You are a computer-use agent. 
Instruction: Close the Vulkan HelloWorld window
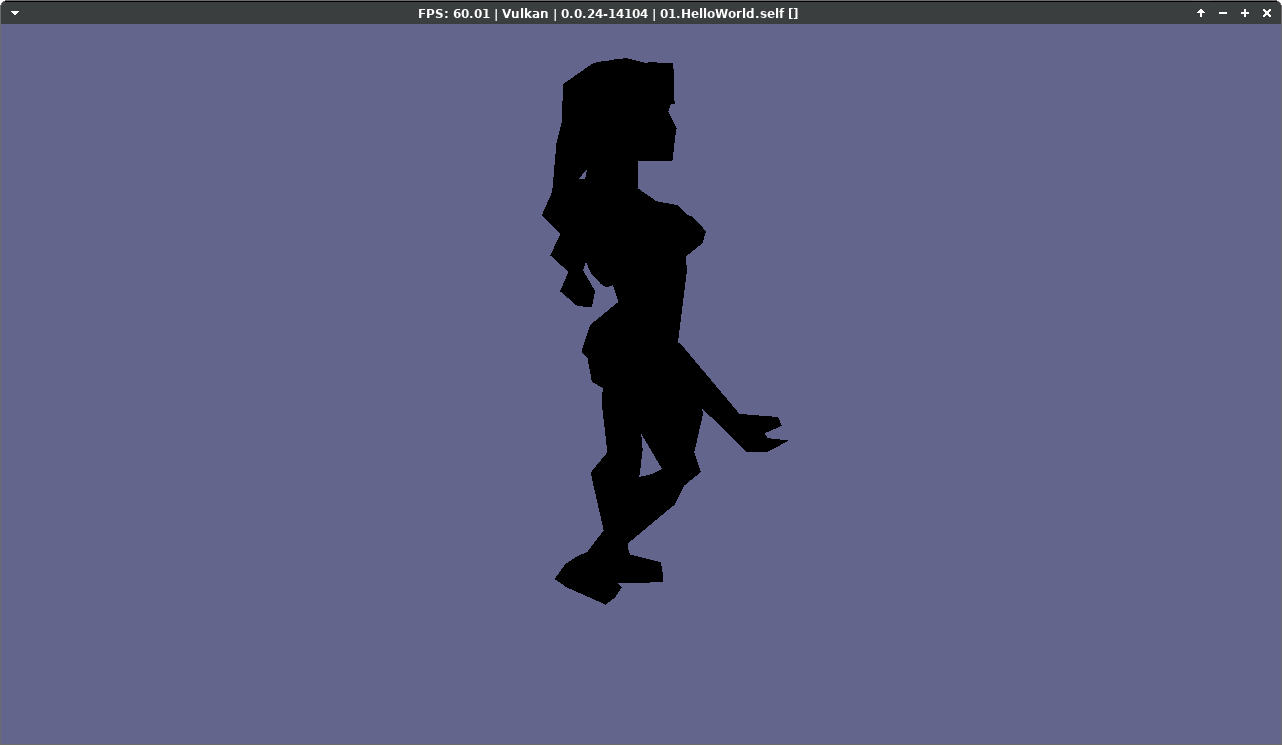pyautogui.click(x=1267, y=13)
